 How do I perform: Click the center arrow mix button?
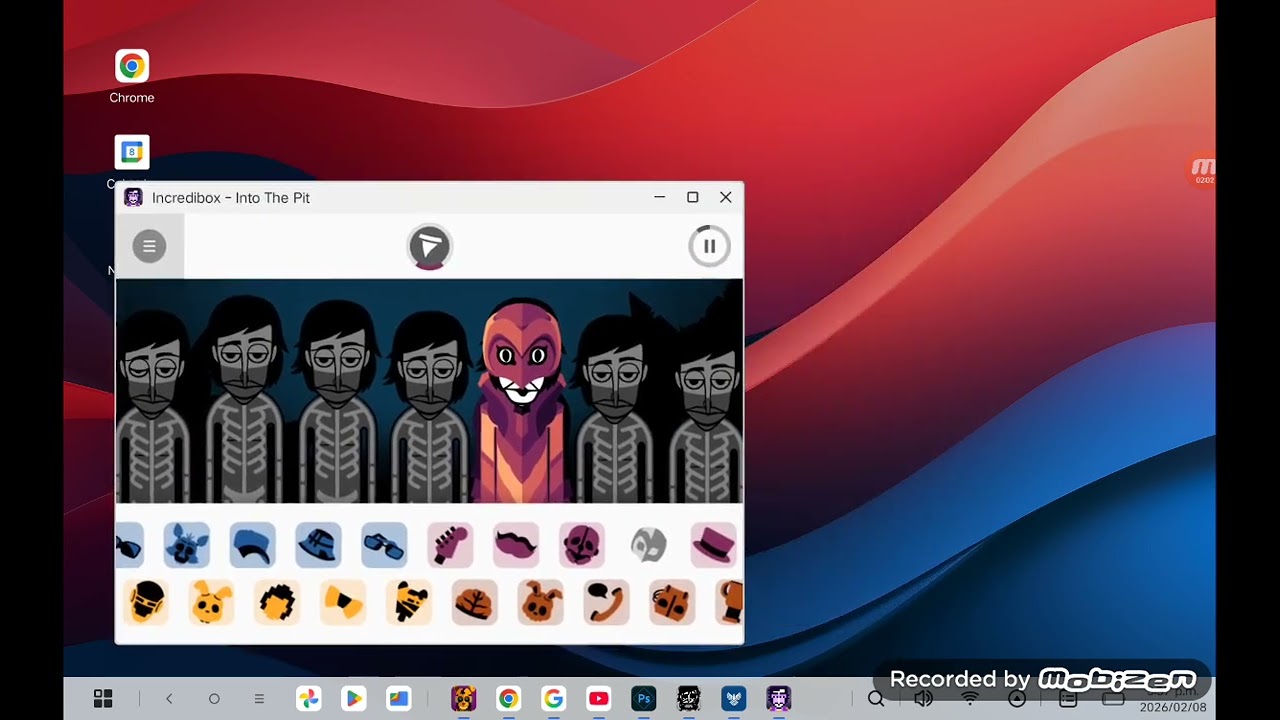(430, 247)
